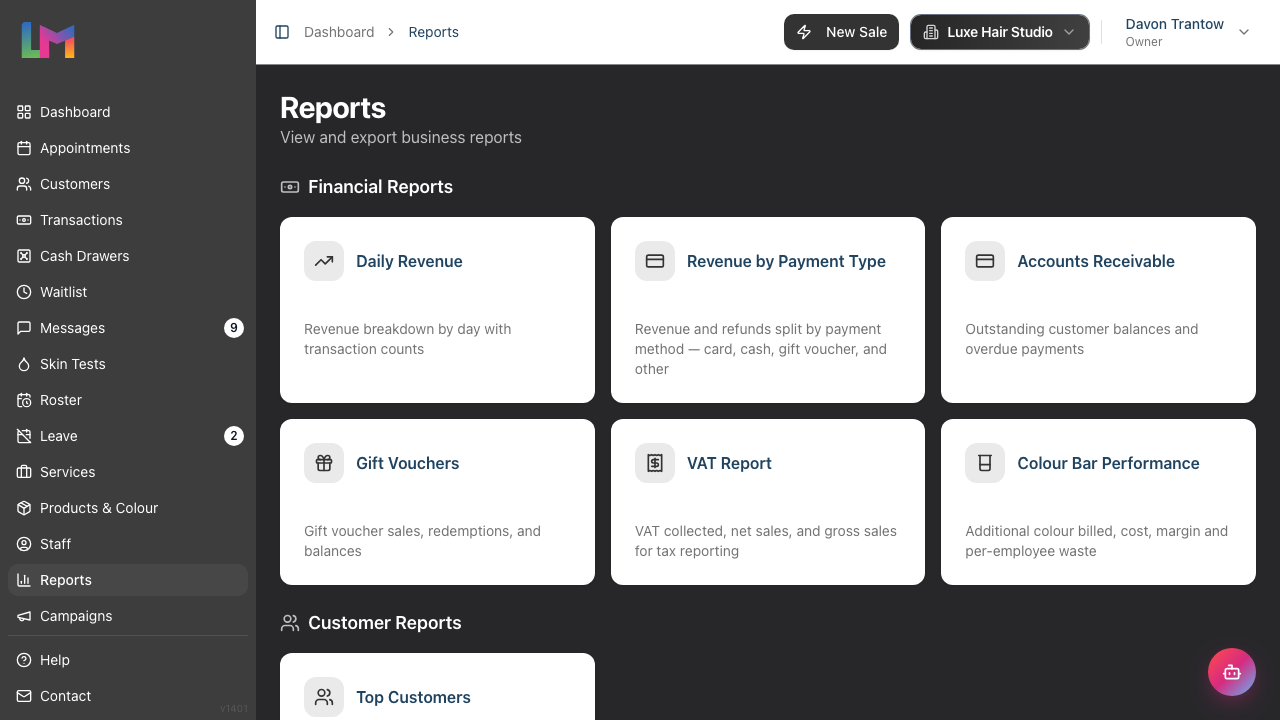Click the Financial Reports section heading
The width and height of the screenshot is (1280, 720).
[x=380, y=187]
